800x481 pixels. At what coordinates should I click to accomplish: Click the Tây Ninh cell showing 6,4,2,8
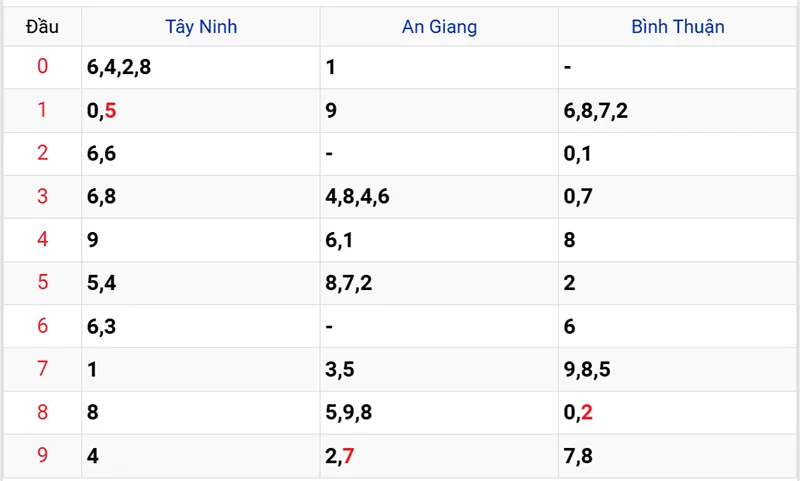(119, 68)
